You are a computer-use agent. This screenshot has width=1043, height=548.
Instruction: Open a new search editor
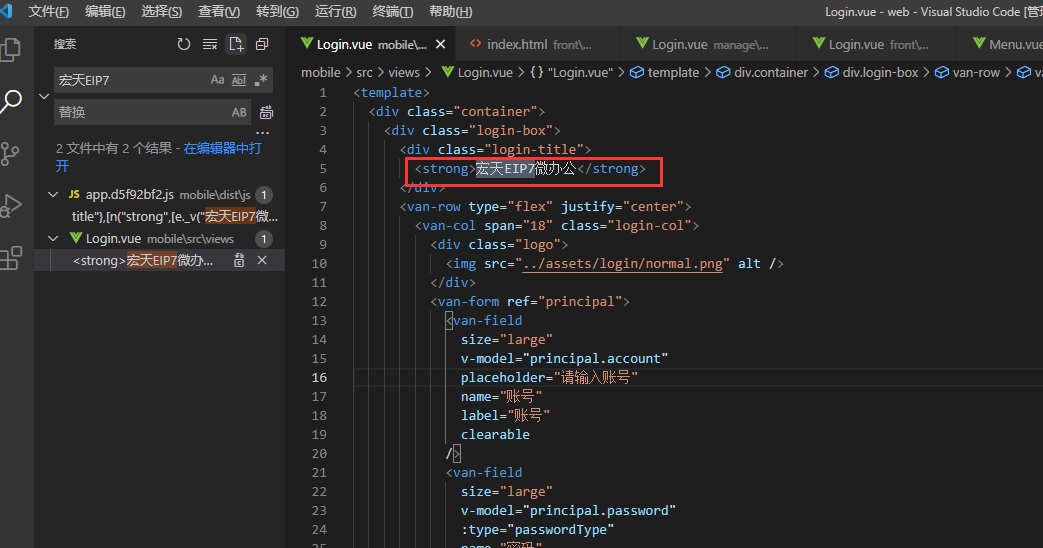(236, 44)
